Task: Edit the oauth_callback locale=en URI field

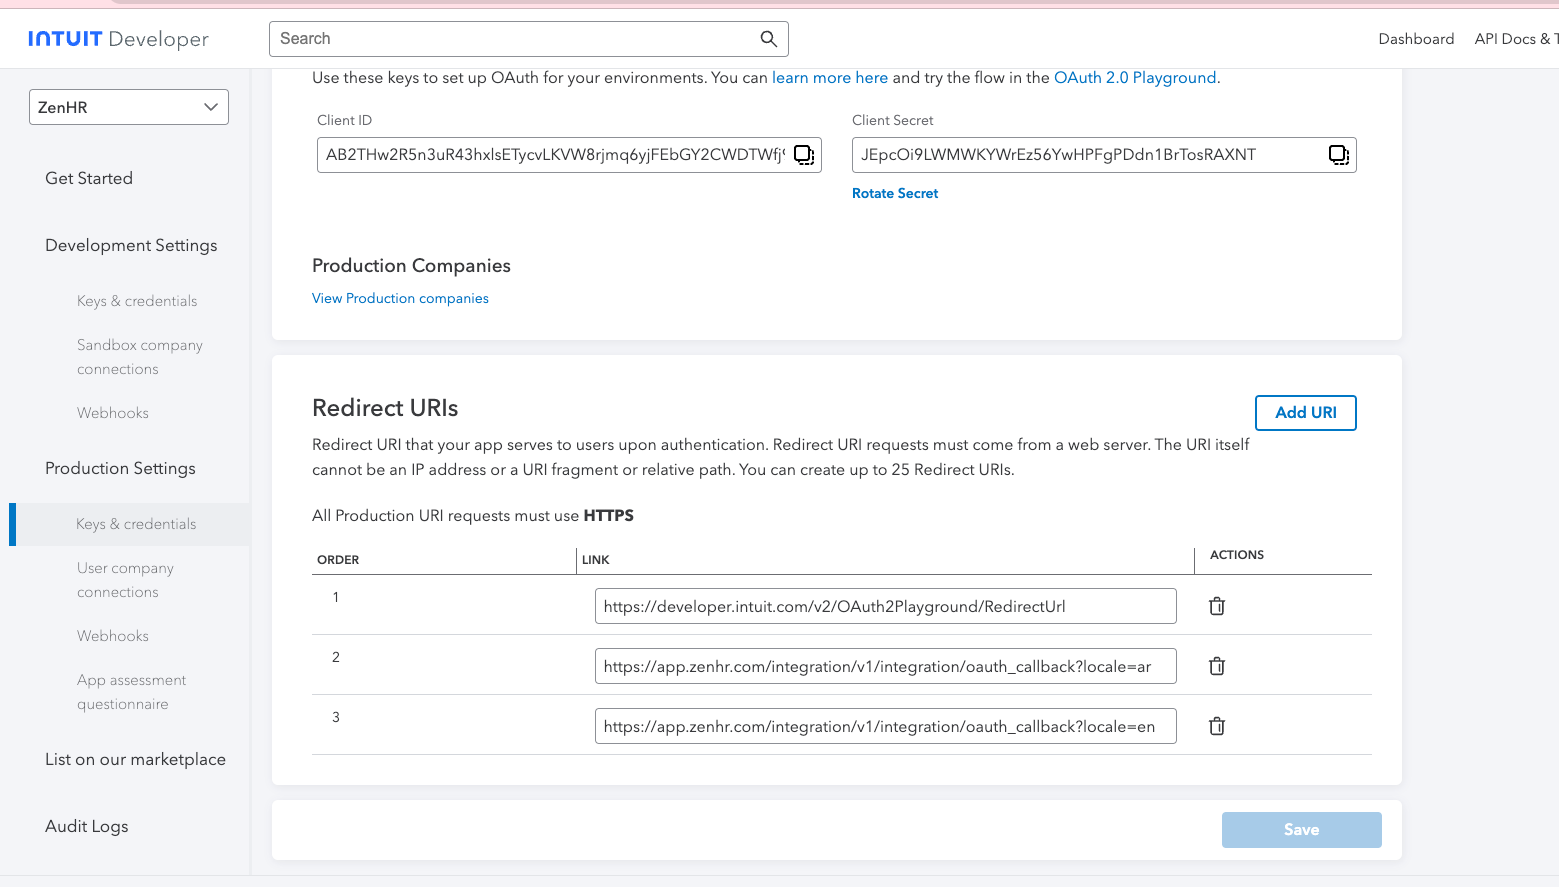Action: [x=886, y=726]
